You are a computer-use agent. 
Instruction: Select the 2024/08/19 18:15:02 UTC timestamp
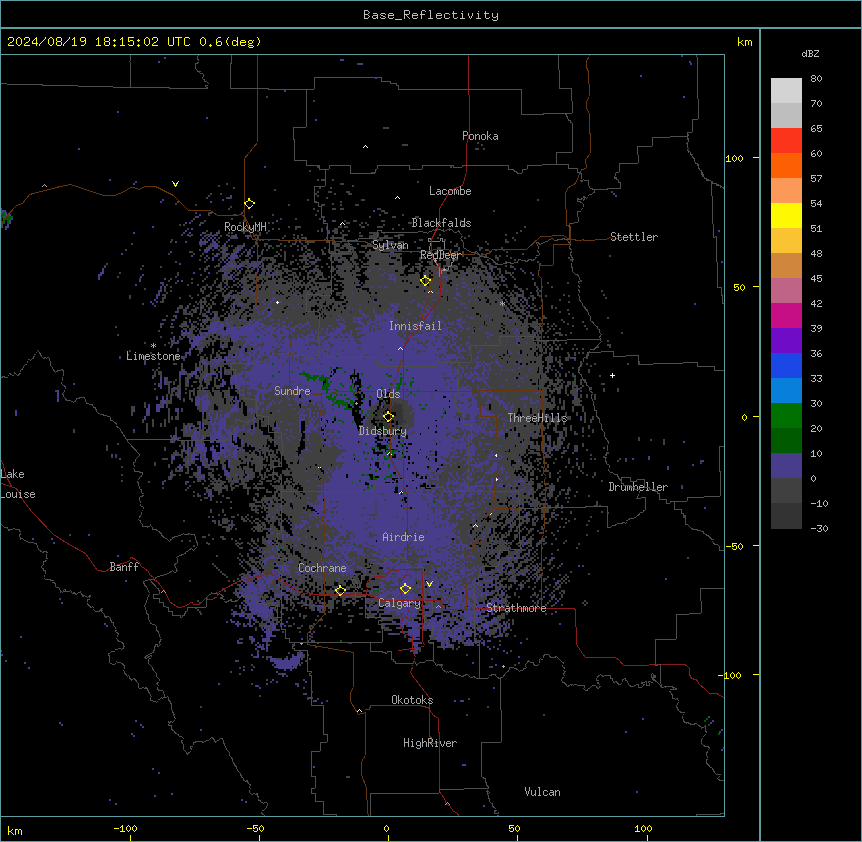[99, 42]
